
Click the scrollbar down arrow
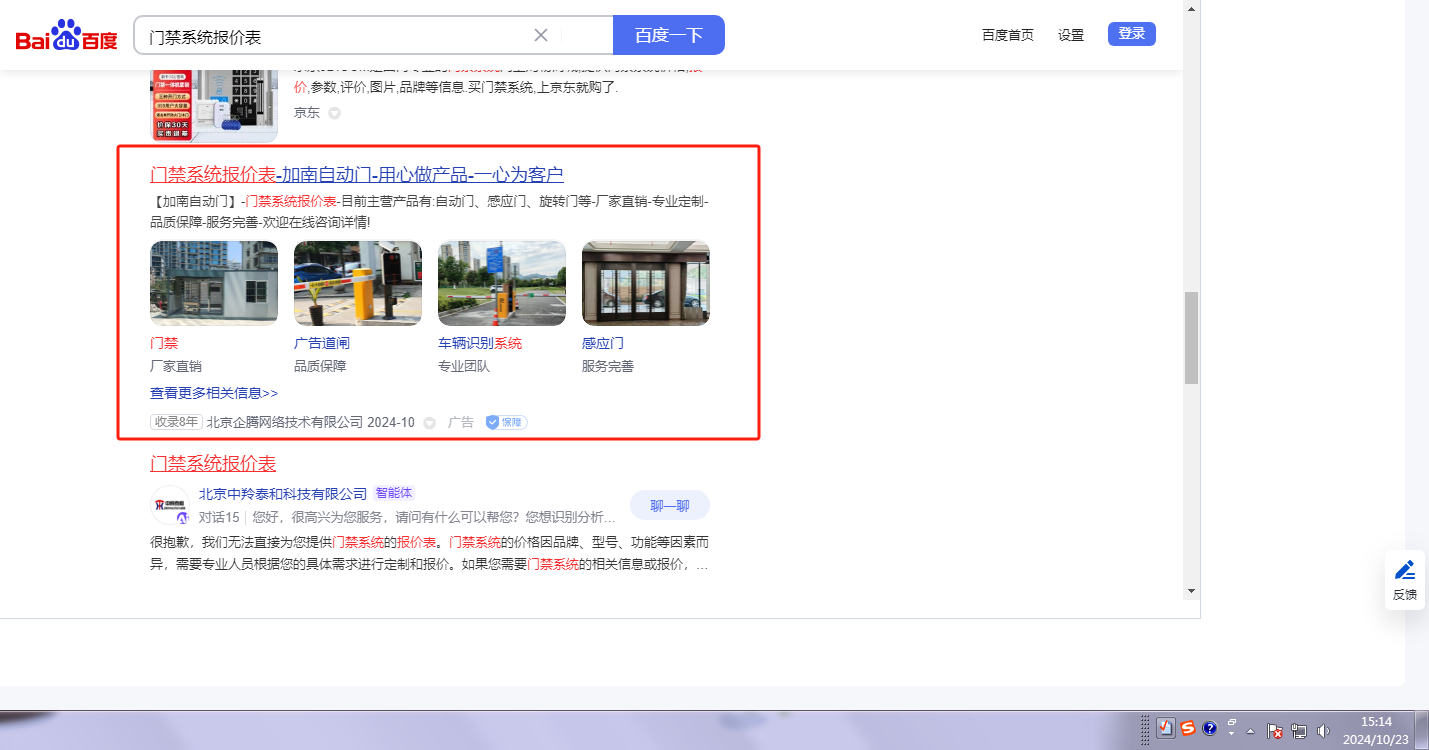[x=1191, y=591]
